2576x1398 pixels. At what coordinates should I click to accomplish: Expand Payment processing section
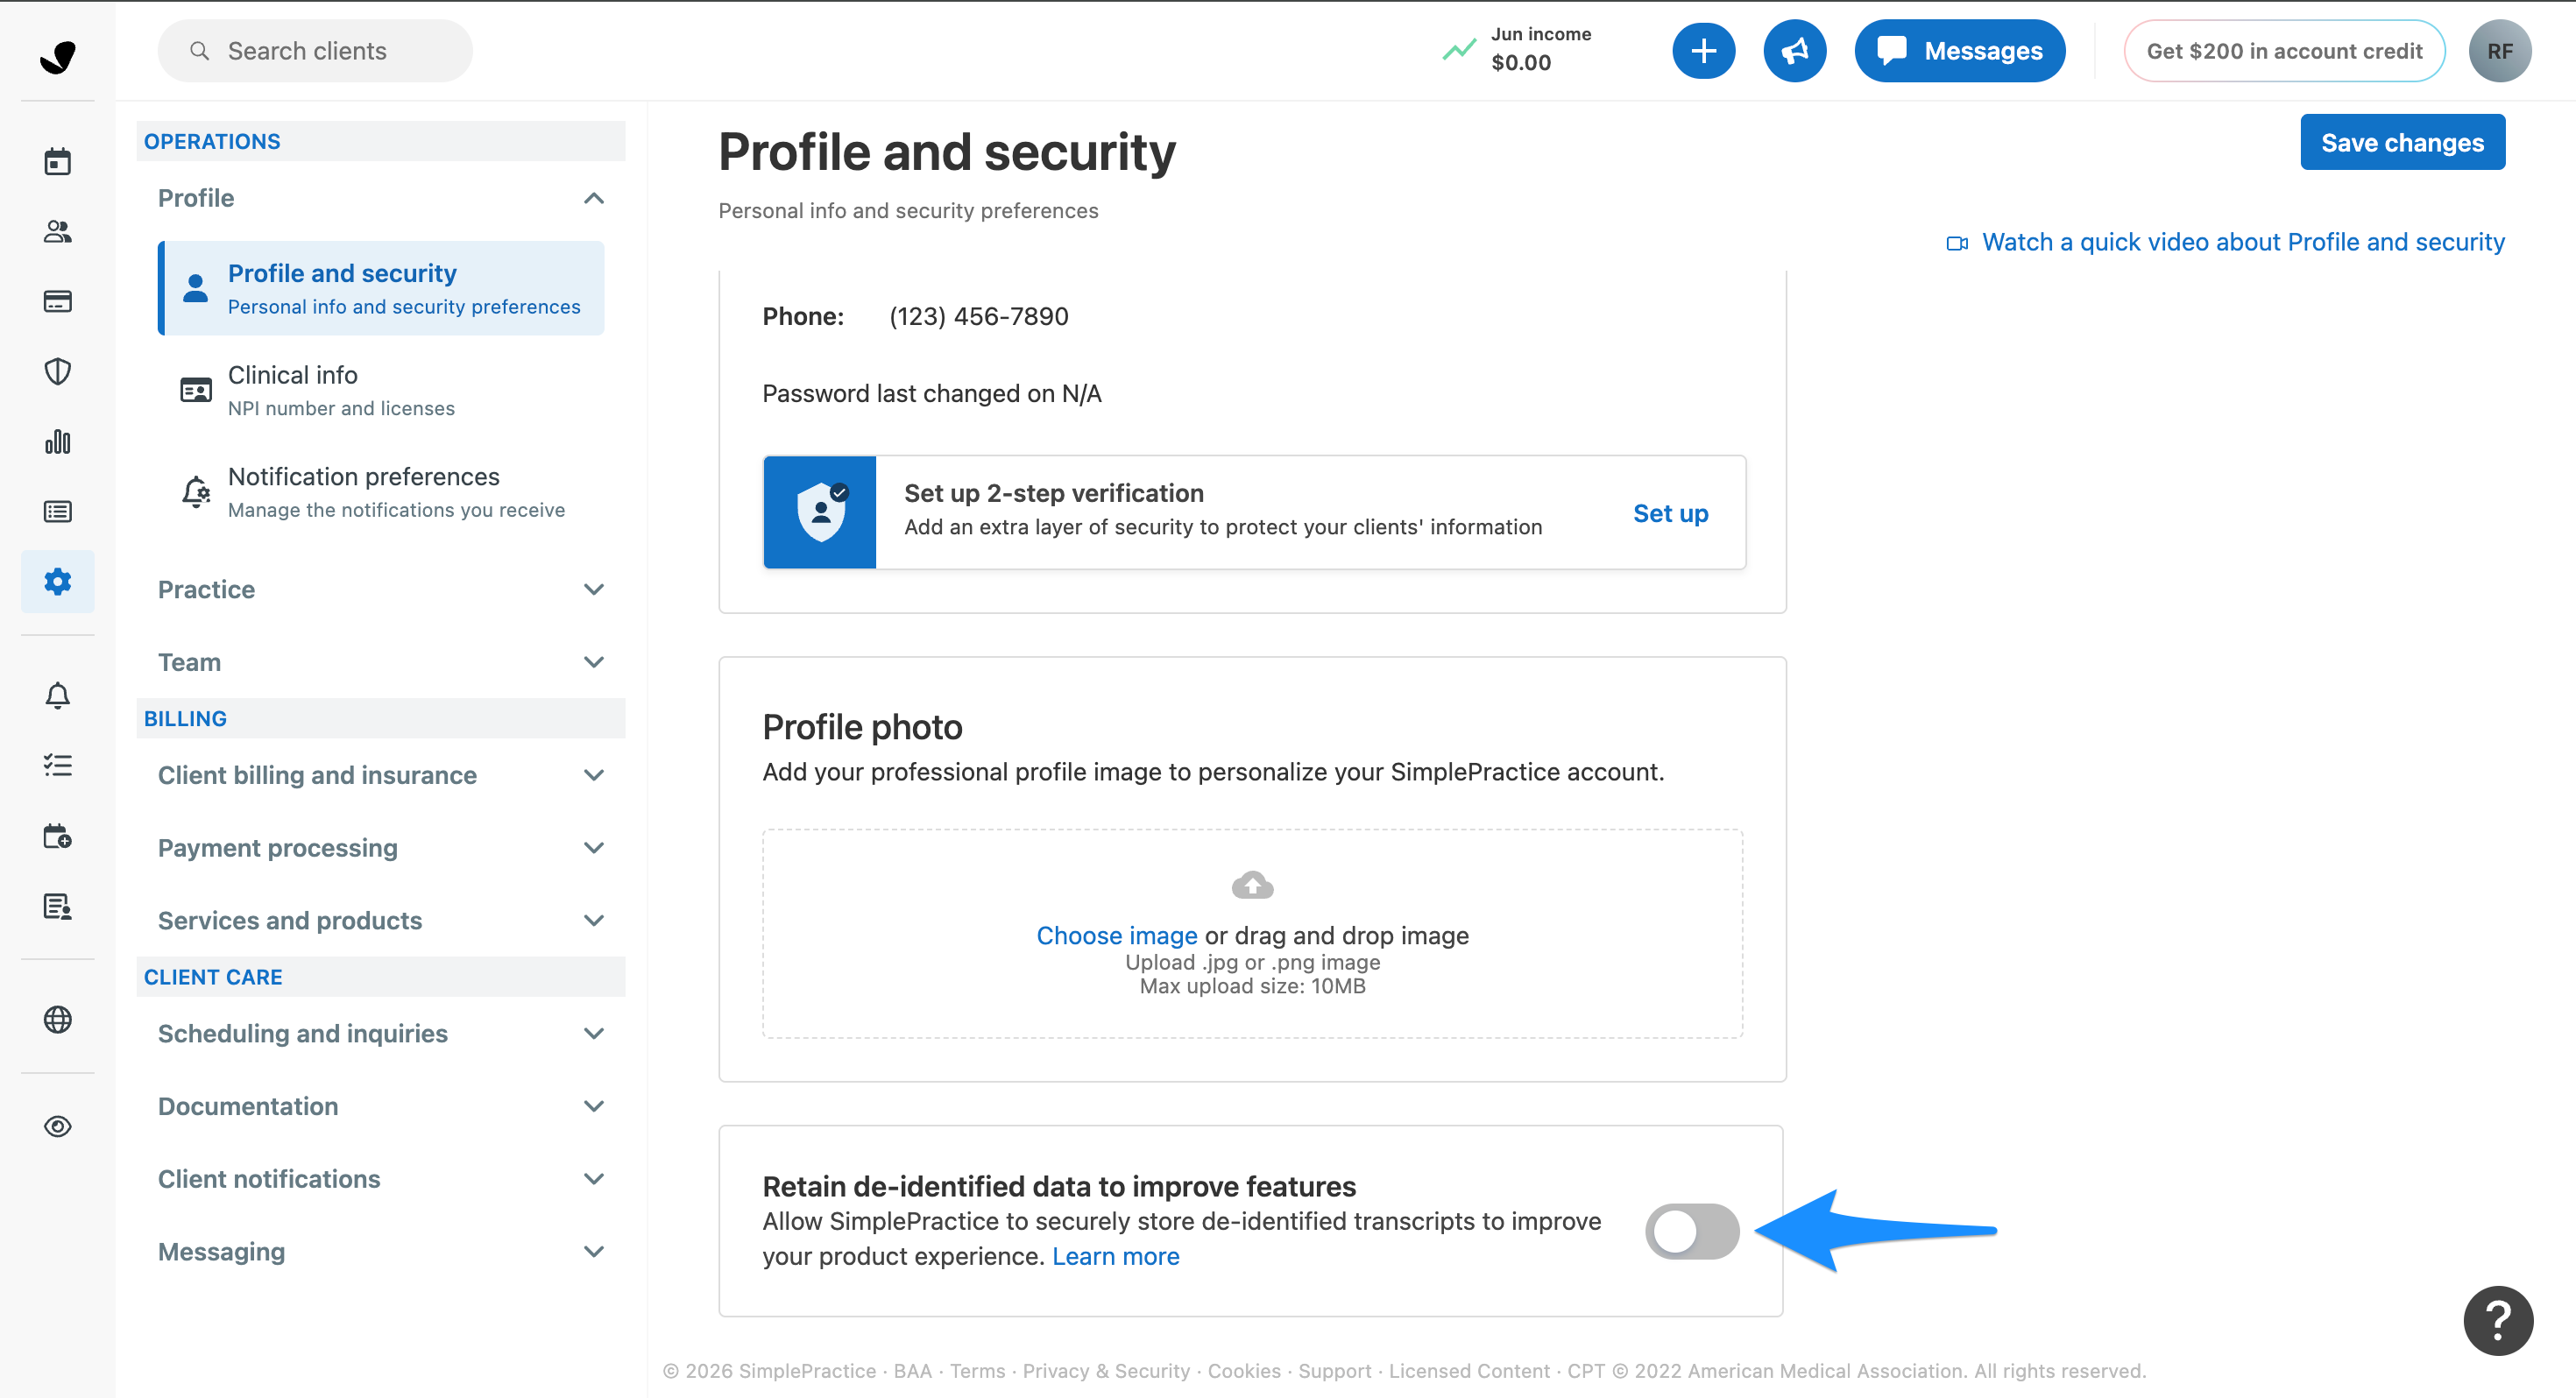[380, 848]
